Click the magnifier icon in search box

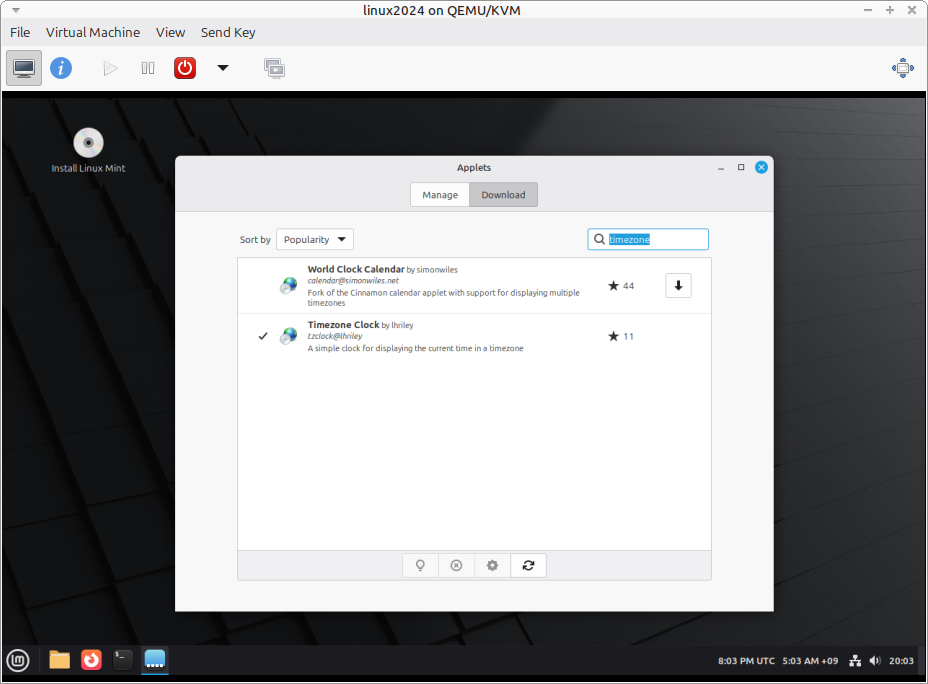599,239
